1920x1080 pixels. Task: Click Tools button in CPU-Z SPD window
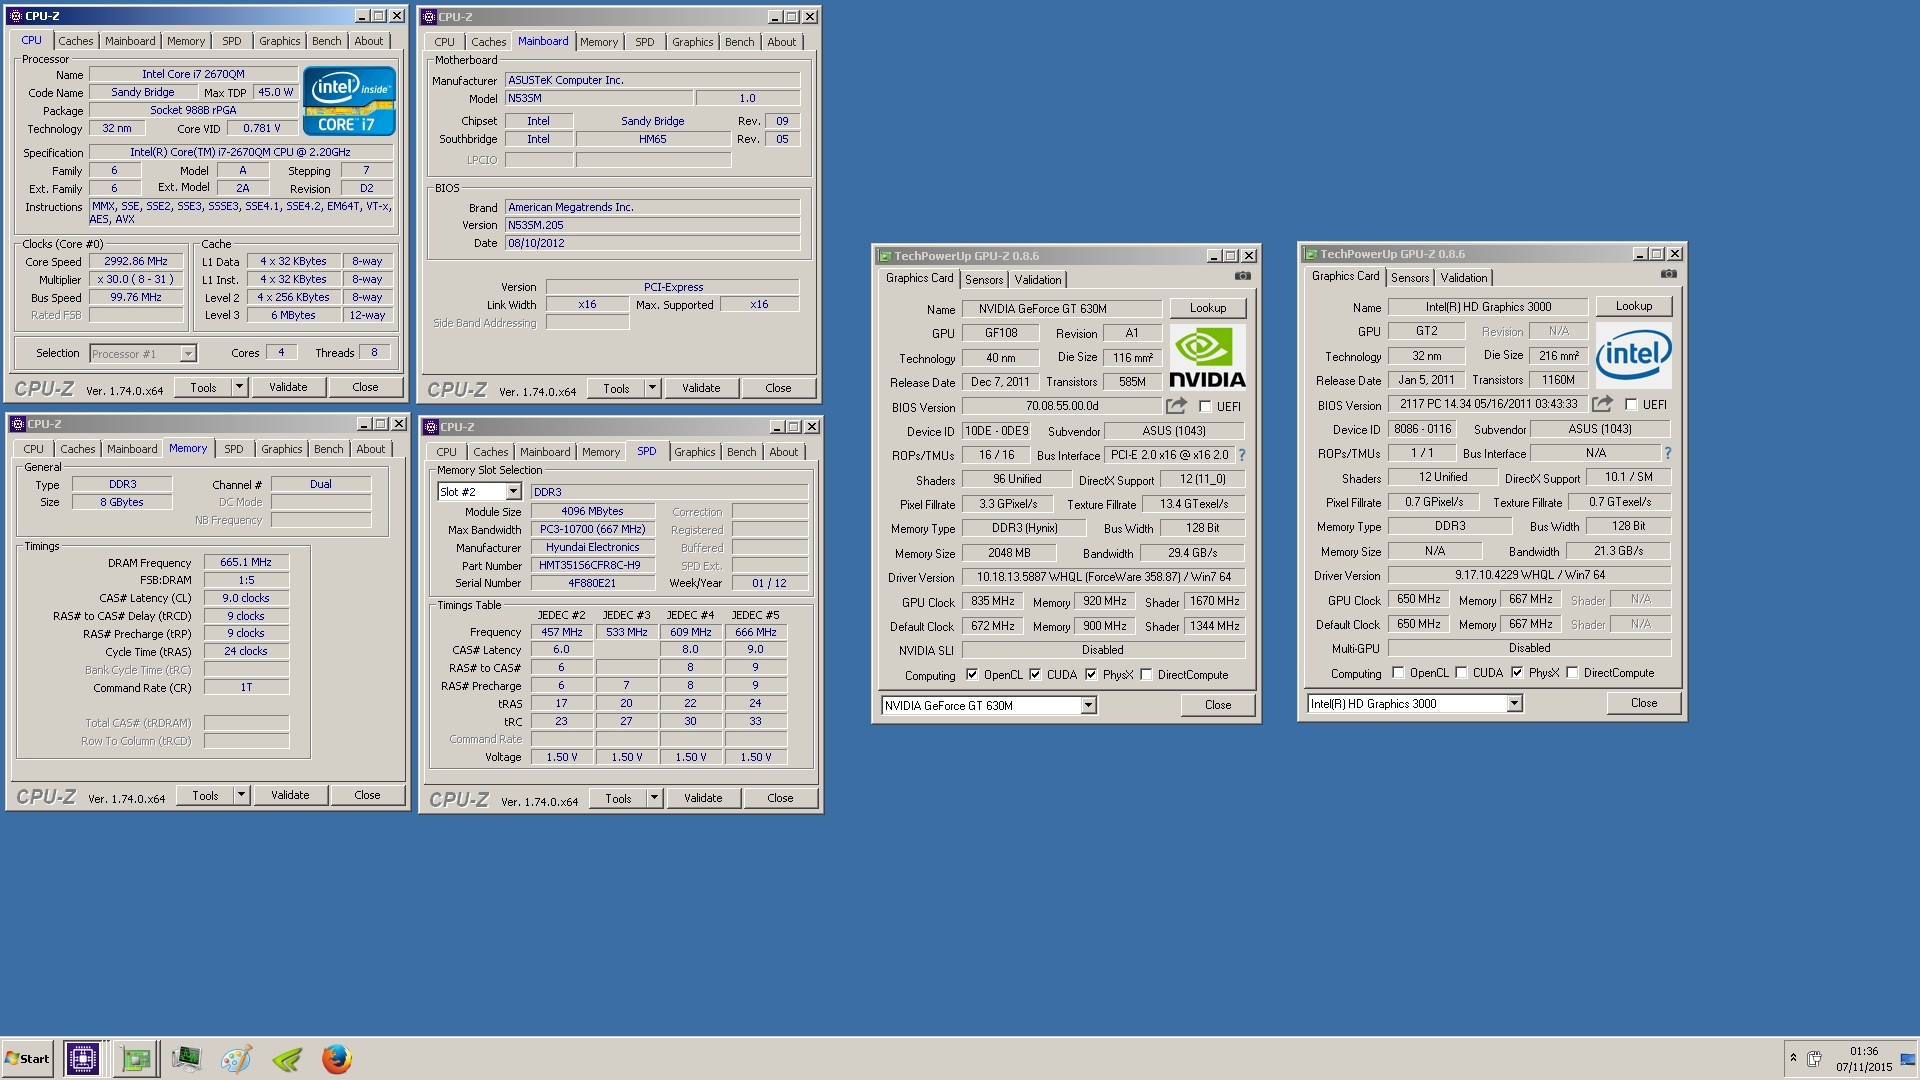point(618,799)
